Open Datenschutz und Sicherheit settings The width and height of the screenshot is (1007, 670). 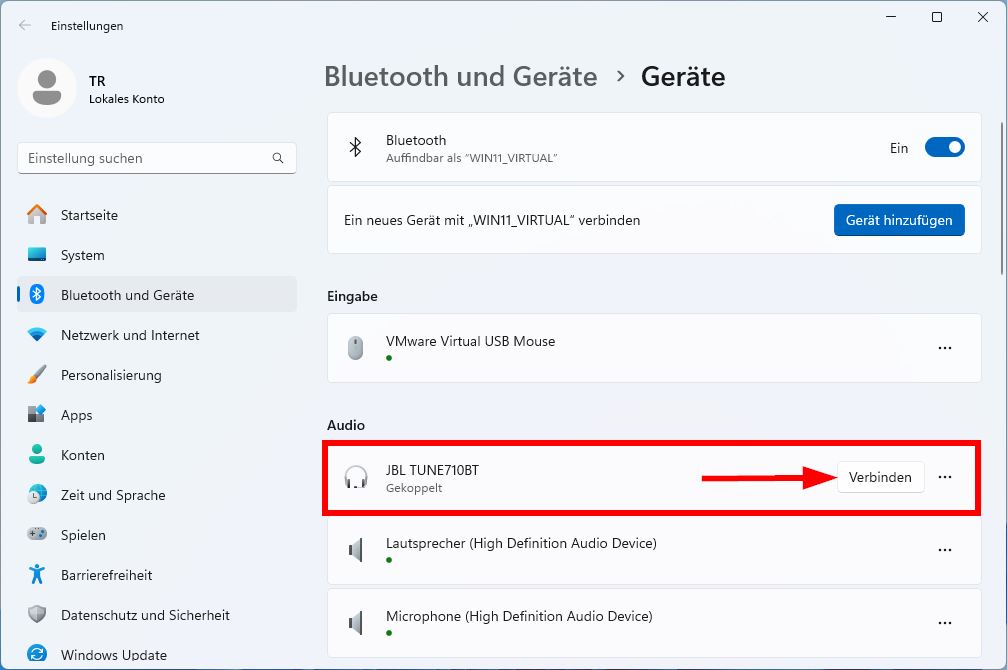[36, 615]
